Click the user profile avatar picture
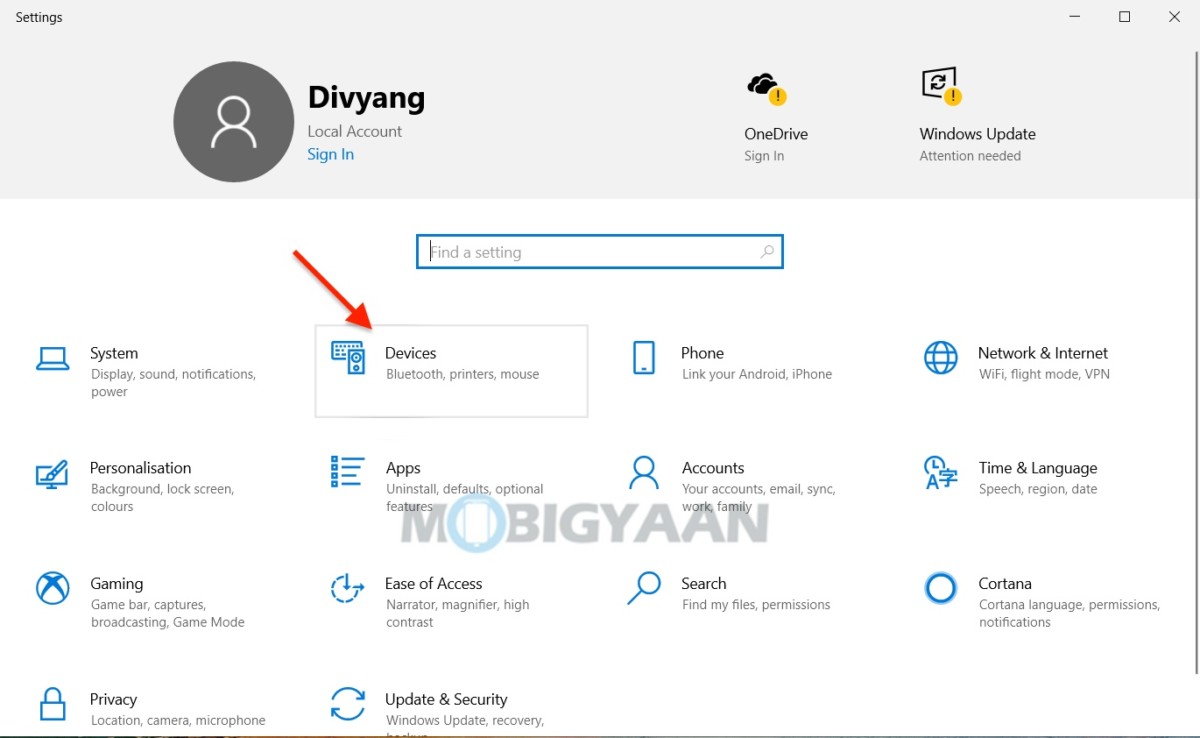The height and width of the screenshot is (738, 1200). point(233,121)
